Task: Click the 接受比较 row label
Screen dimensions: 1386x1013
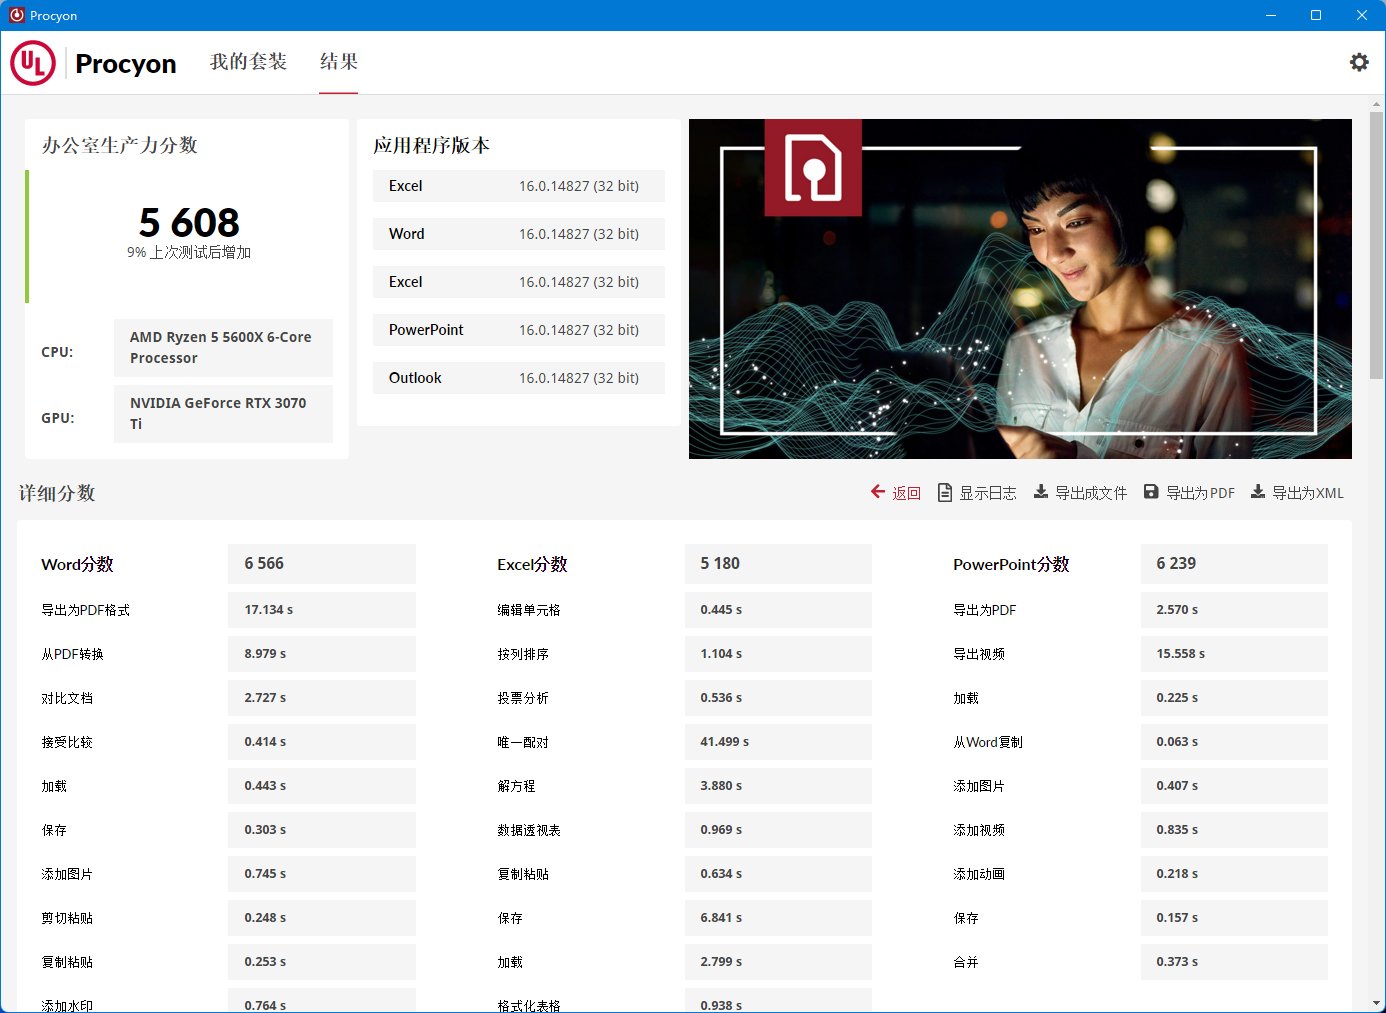Action: tap(67, 742)
